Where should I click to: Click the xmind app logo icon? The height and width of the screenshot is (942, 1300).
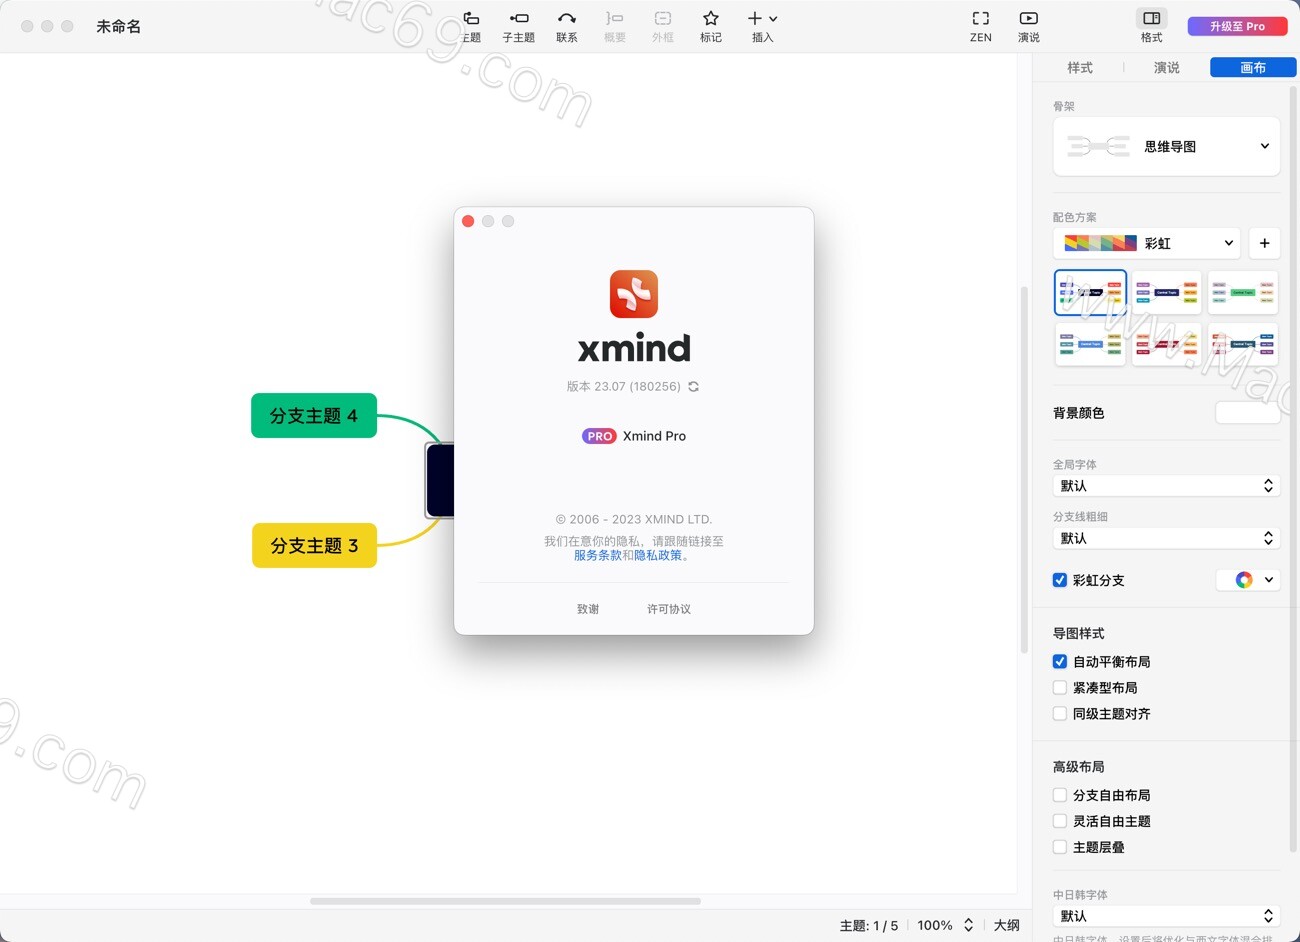634,294
